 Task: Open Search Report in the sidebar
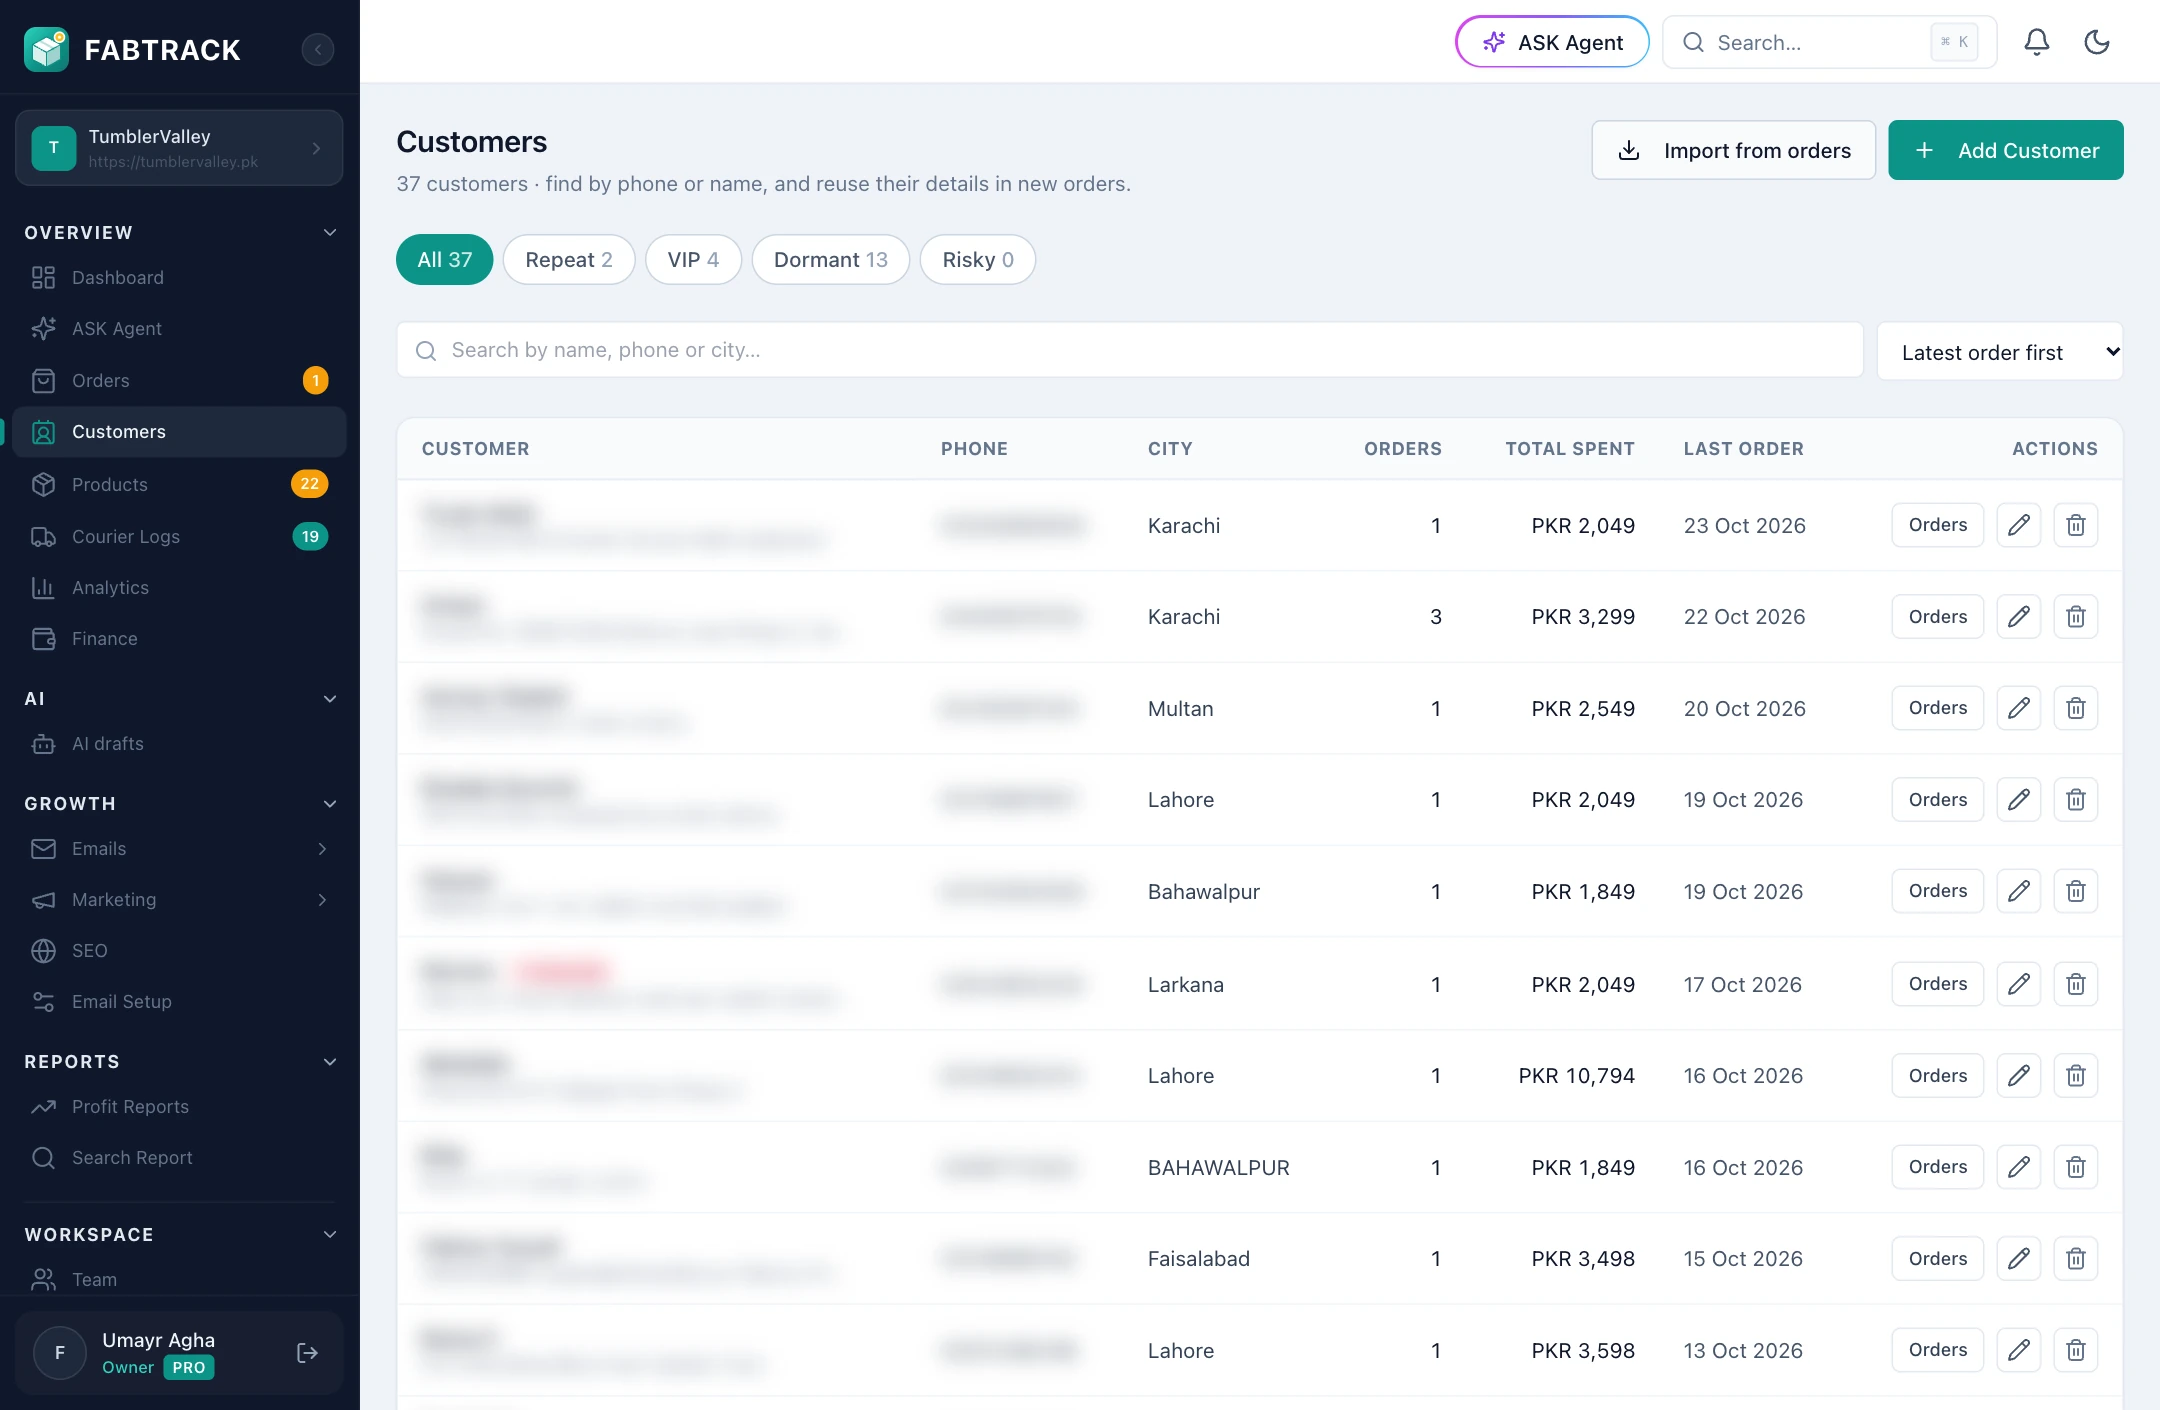coord(180,1157)
